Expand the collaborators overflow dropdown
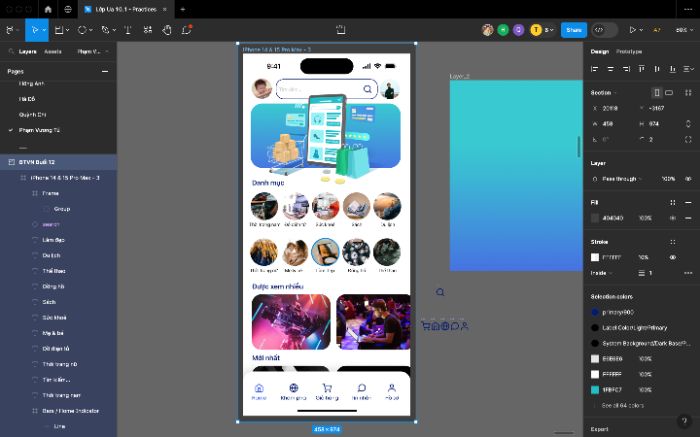700x437 pixels. tap(550, 30)
